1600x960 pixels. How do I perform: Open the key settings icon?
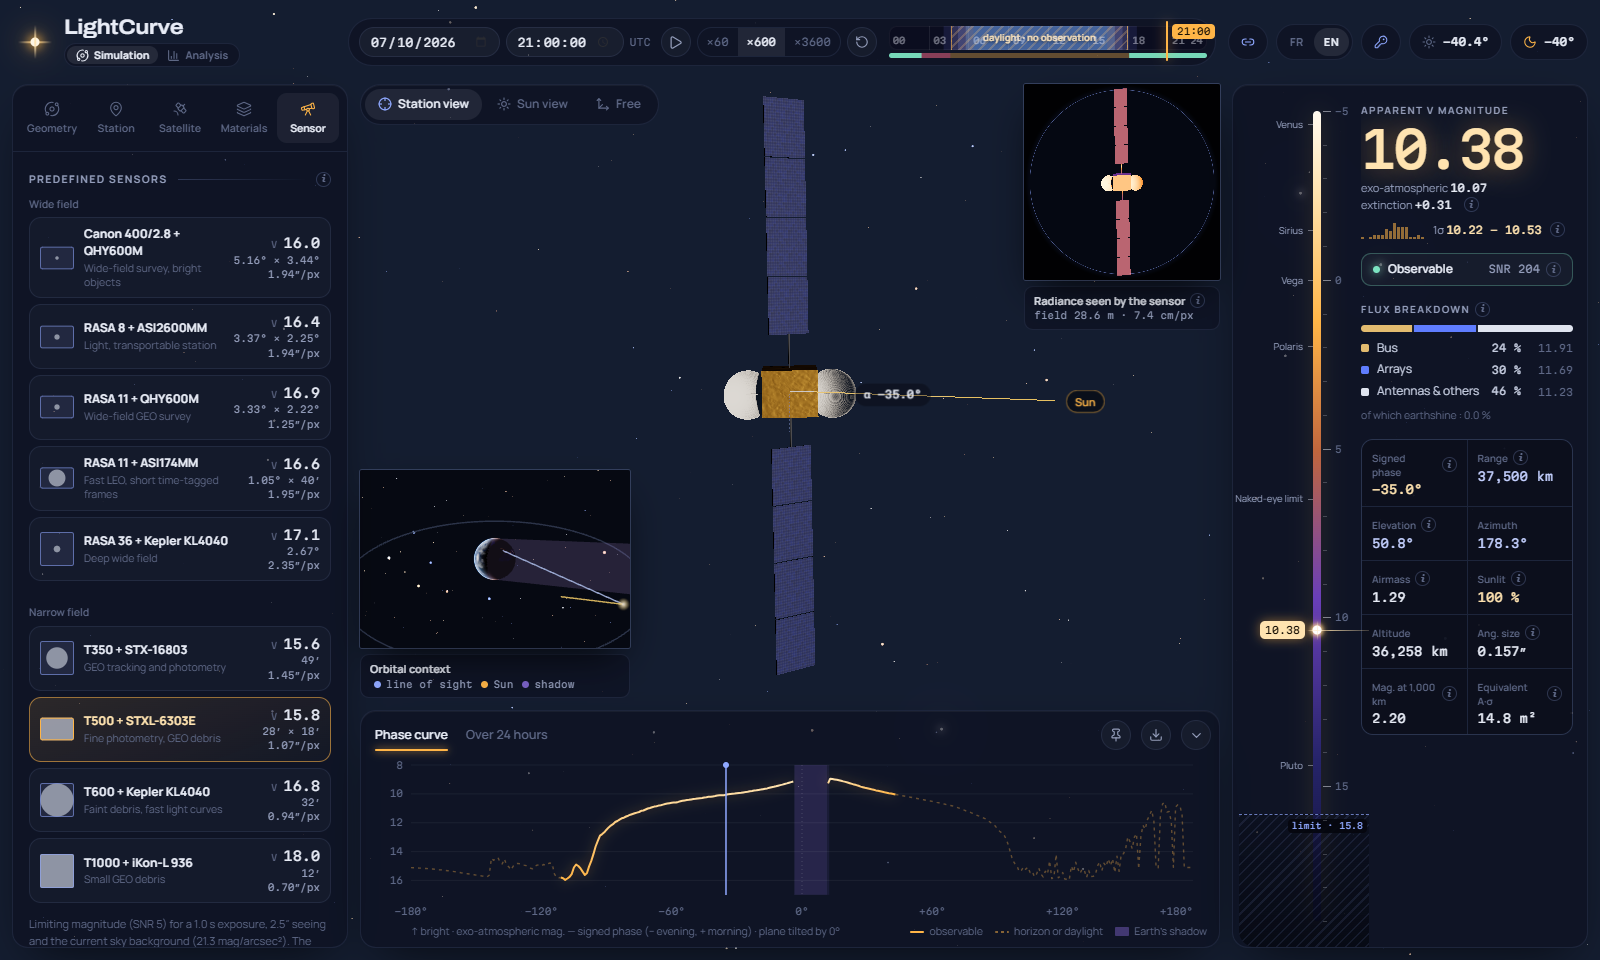click(x=1381, y=42)
